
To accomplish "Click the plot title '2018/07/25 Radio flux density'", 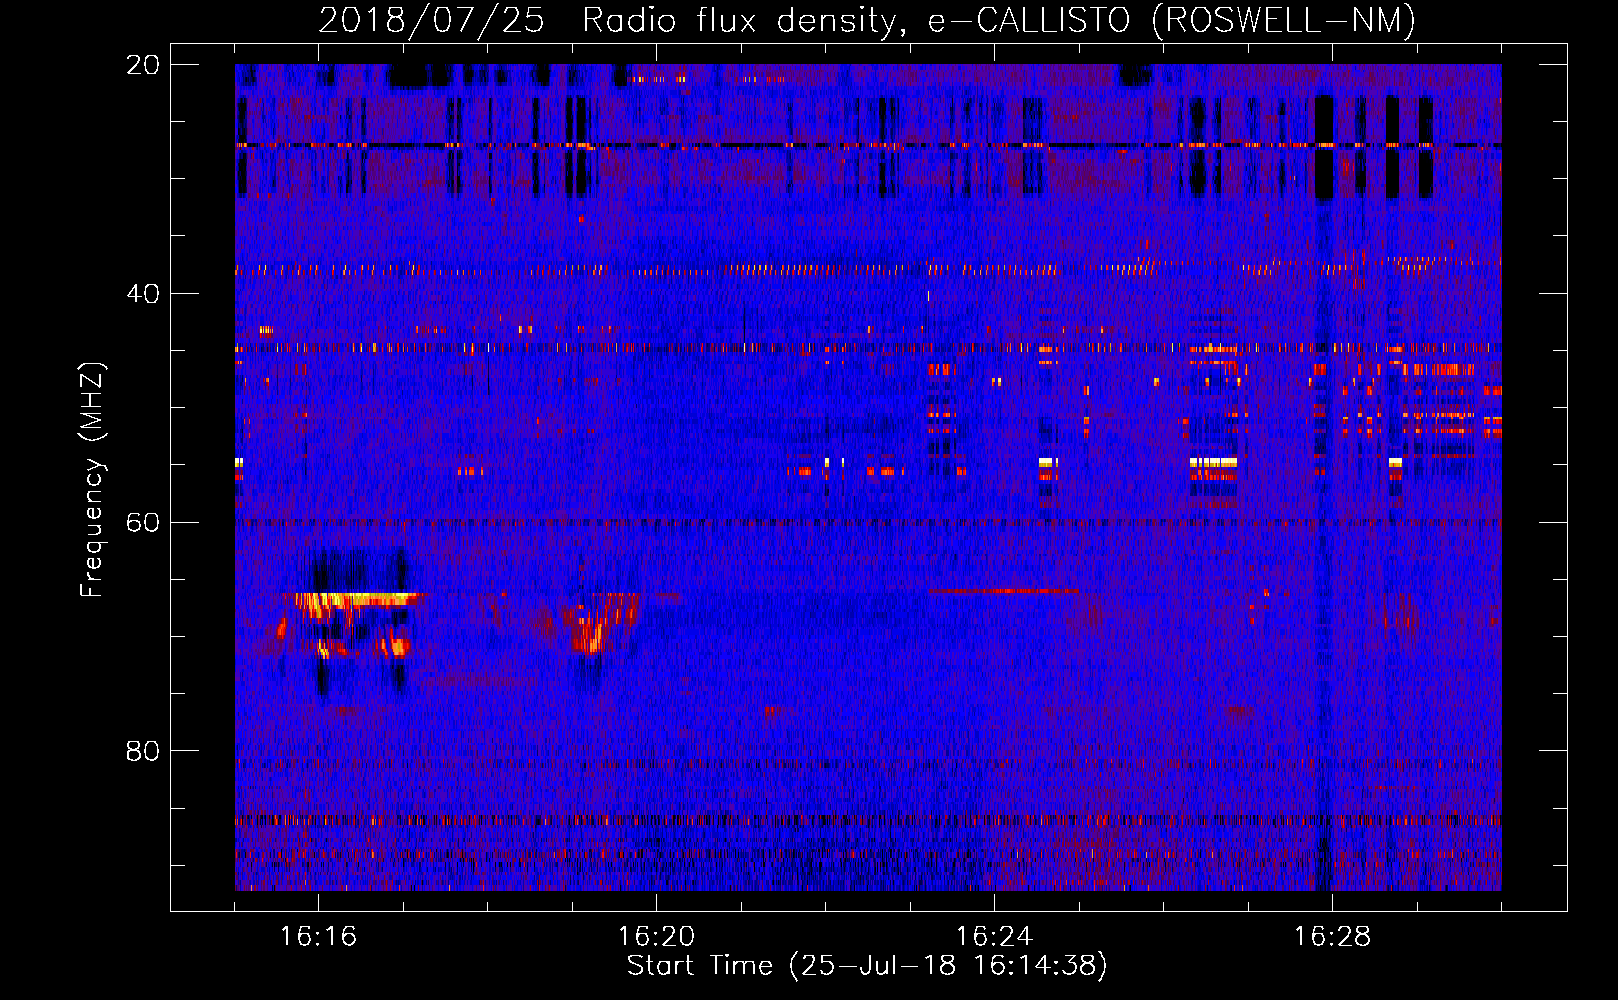I will (867, 20).
